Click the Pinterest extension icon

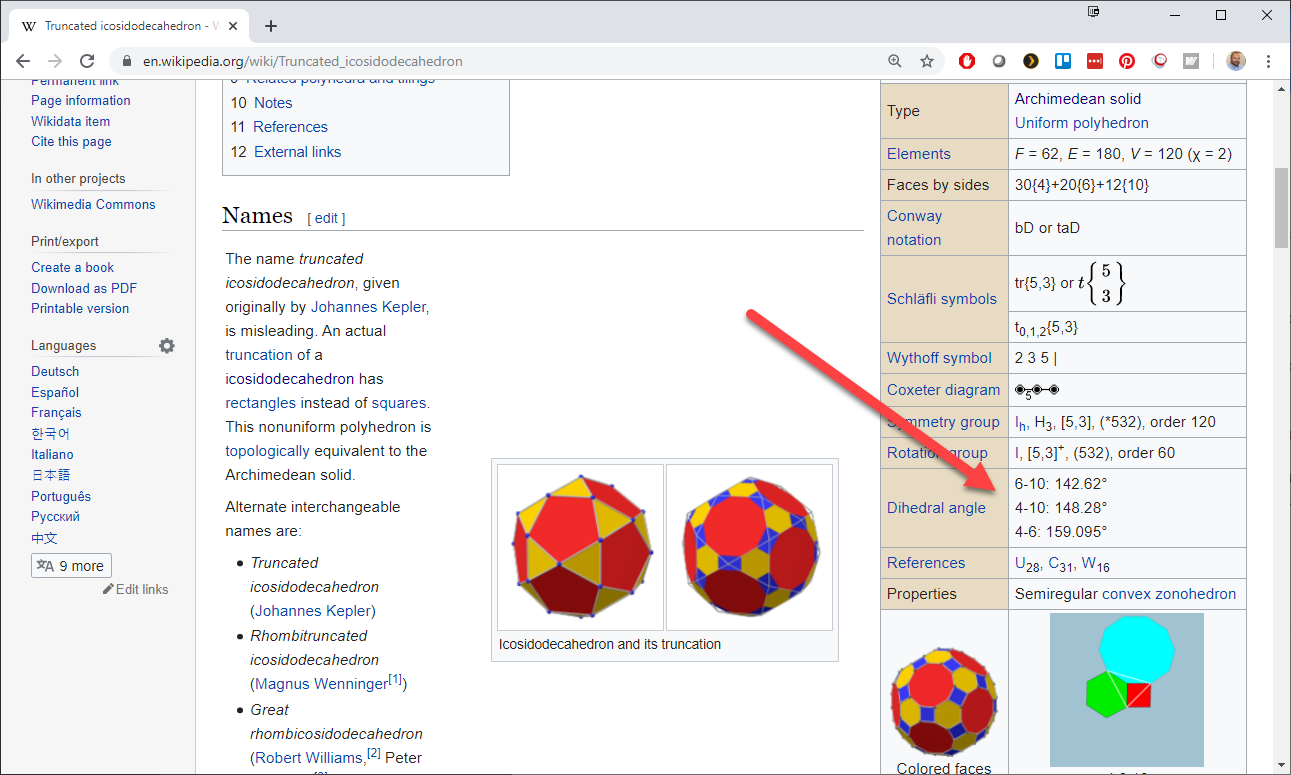1127,61
